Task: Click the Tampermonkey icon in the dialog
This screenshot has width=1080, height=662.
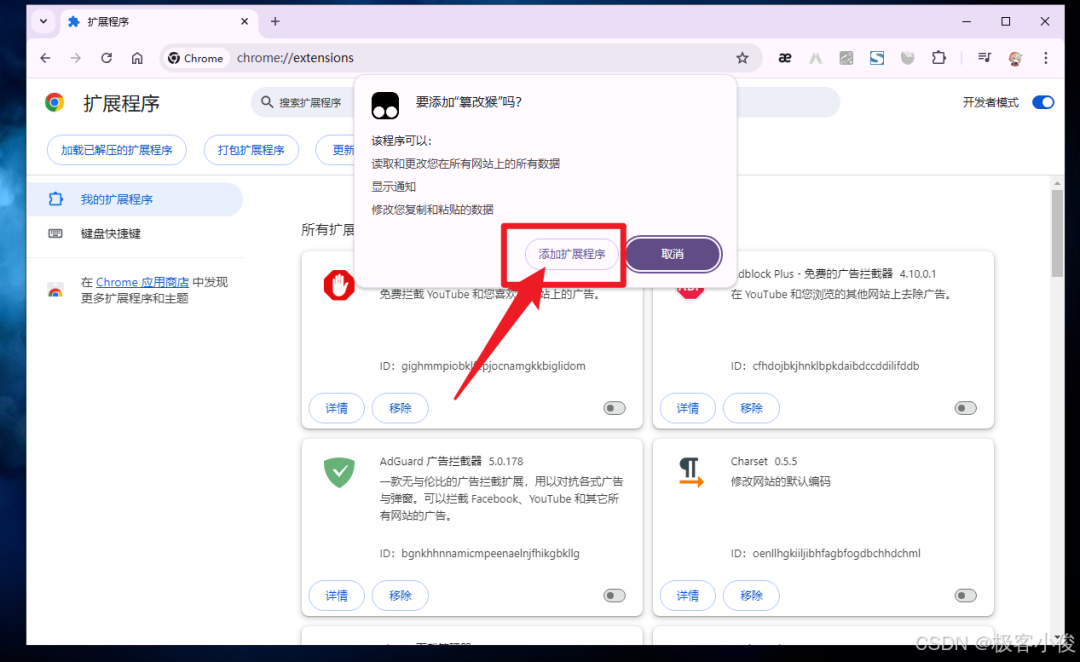Action: (x=385, y=105)
